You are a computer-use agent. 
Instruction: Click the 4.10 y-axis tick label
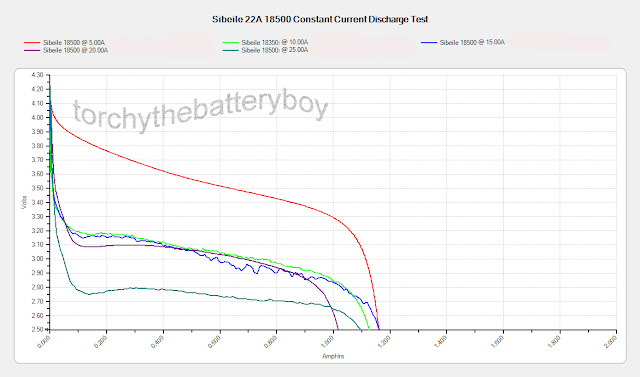(x=37, y=103)
